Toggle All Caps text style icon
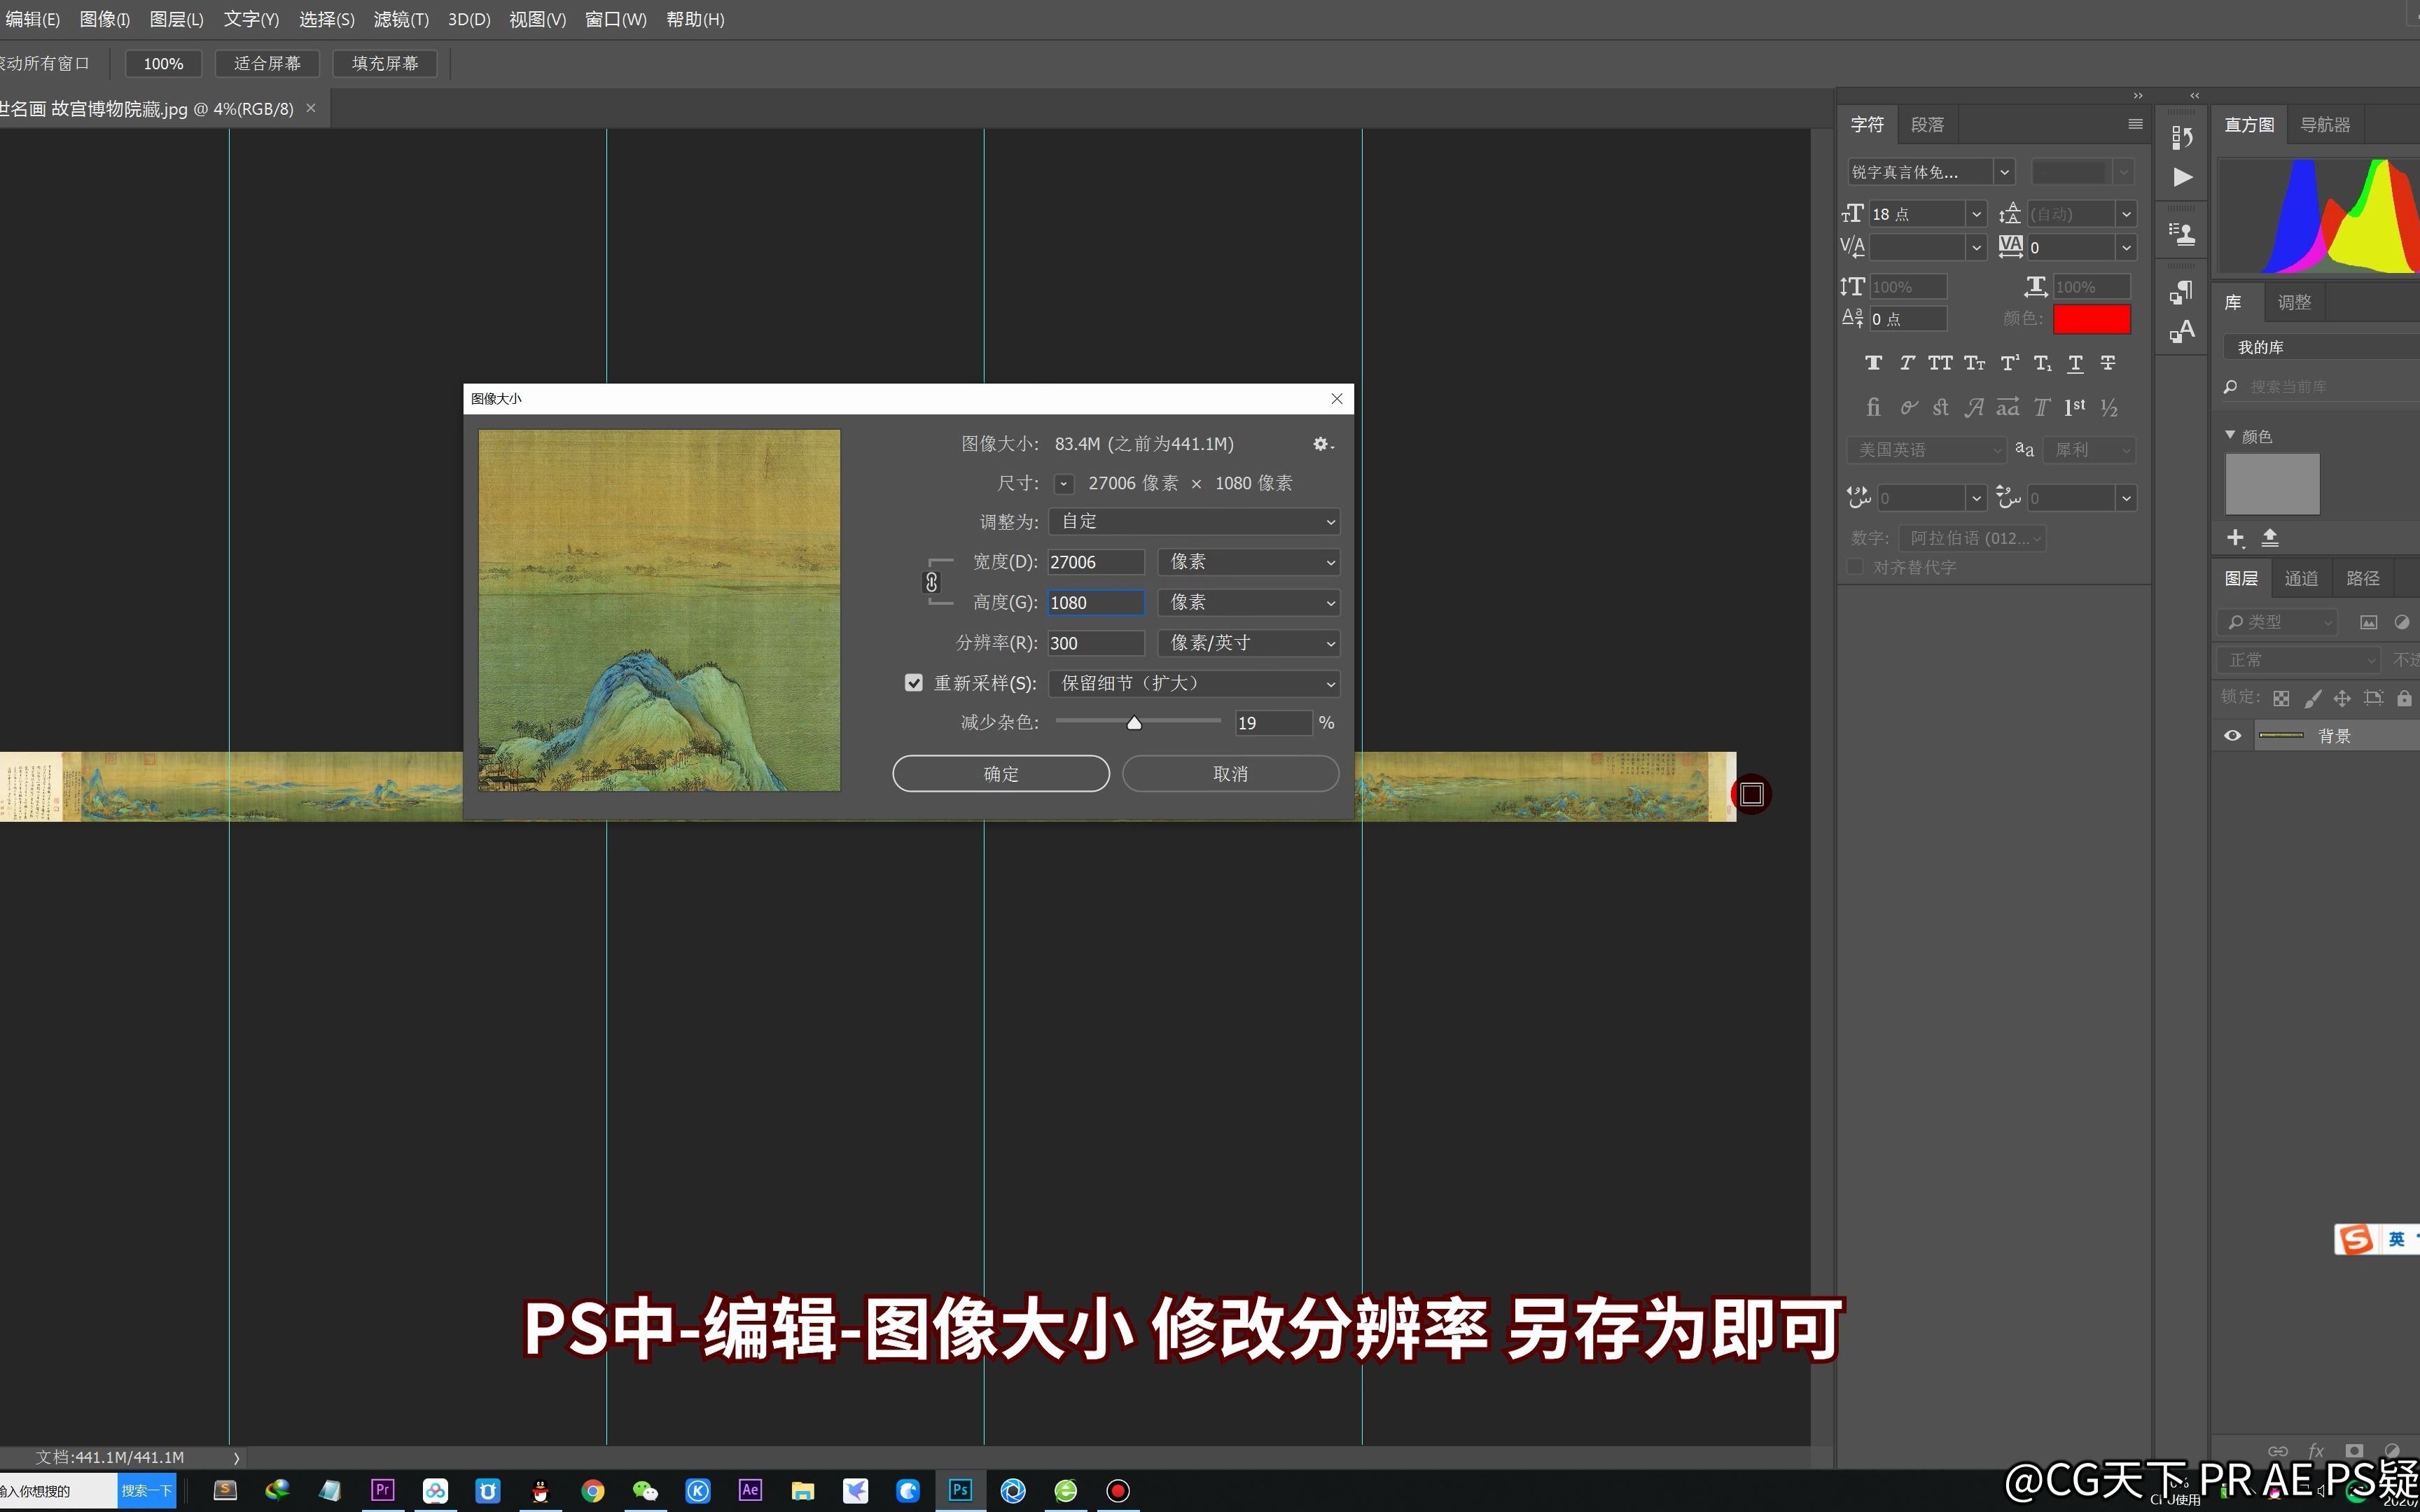Viewport: 2420px width, 1512px height. click(1940, 363)
